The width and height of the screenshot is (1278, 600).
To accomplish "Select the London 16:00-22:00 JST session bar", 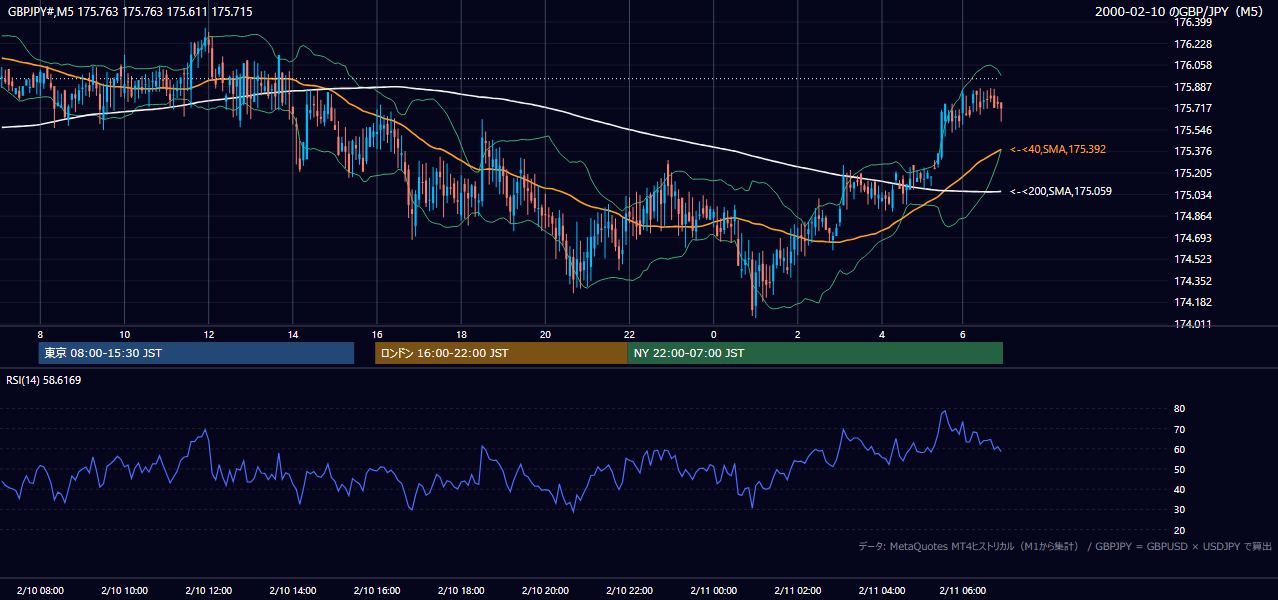I will (x=501, y=353).
